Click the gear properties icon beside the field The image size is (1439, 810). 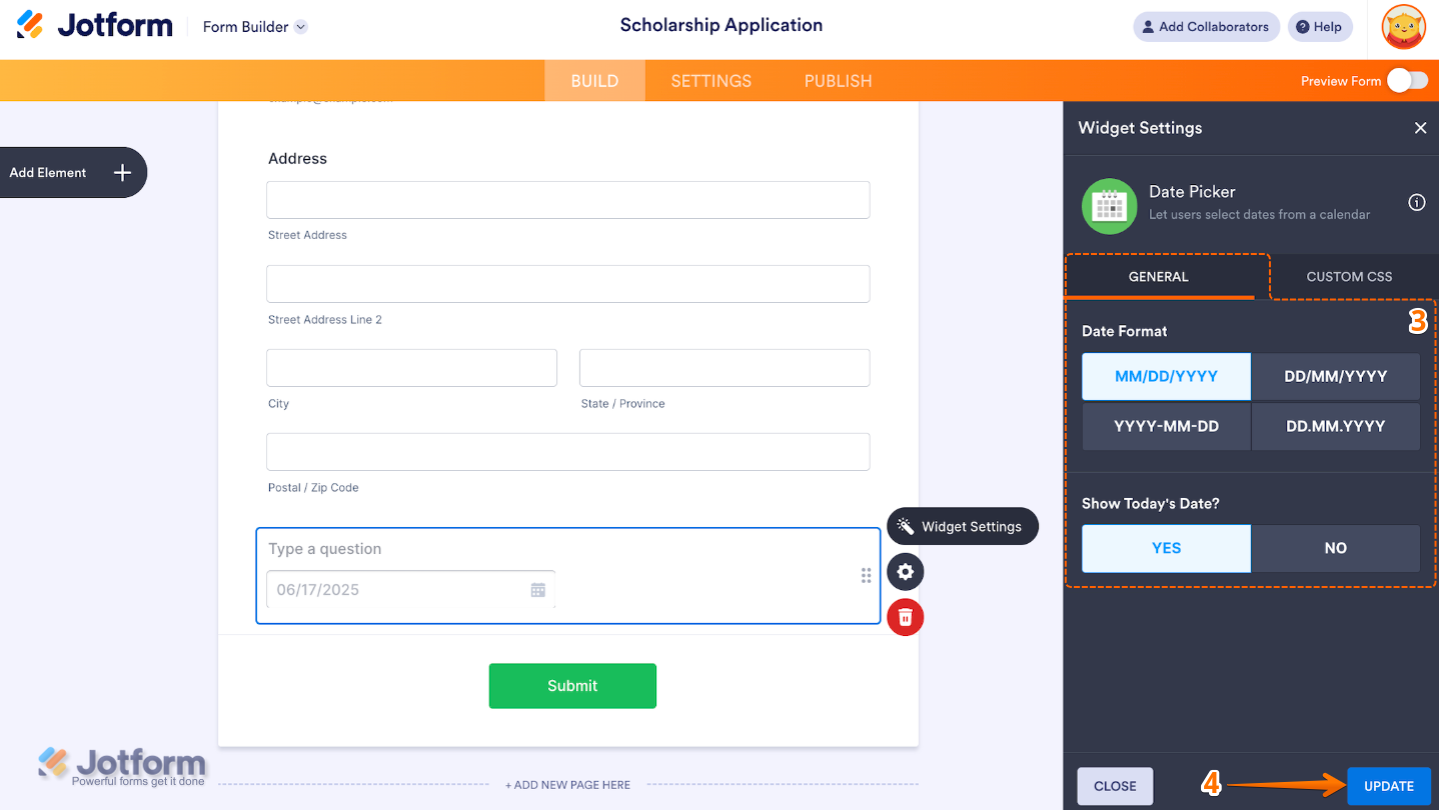905,572
